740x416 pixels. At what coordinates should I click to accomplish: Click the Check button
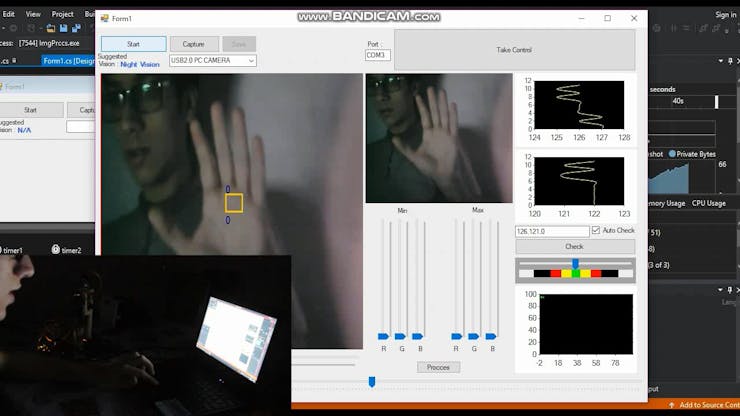tap(574, 246)
